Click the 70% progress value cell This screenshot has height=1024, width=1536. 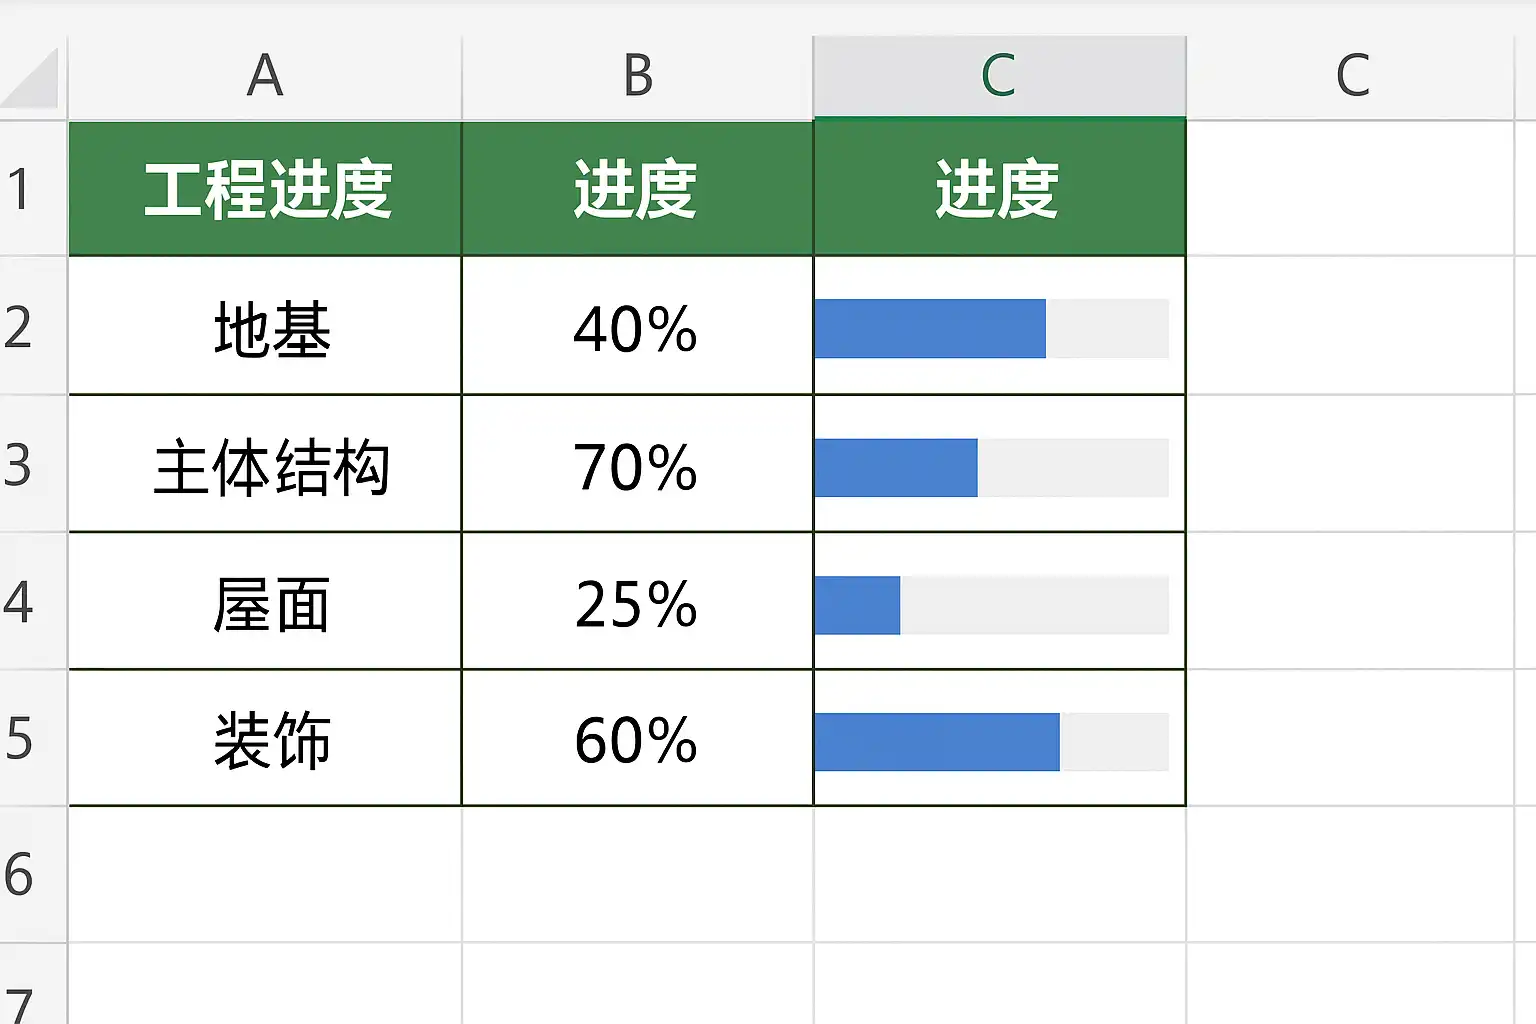pos(637,465)
